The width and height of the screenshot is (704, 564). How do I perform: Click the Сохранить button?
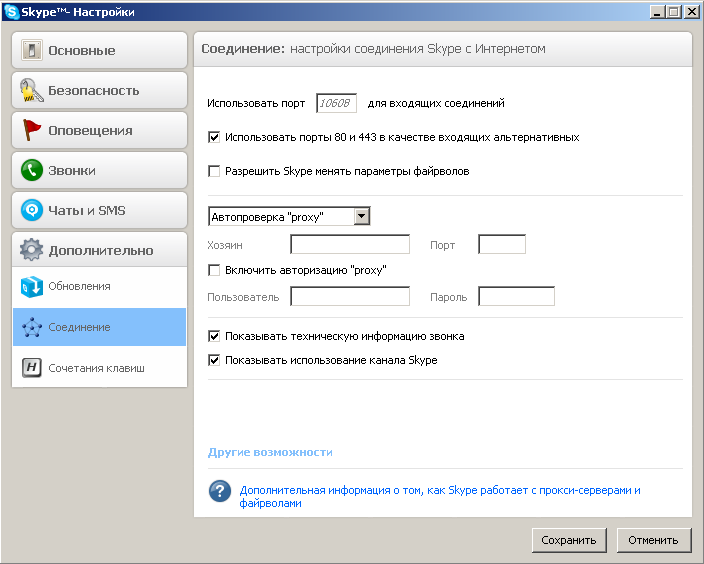(569, 540)
